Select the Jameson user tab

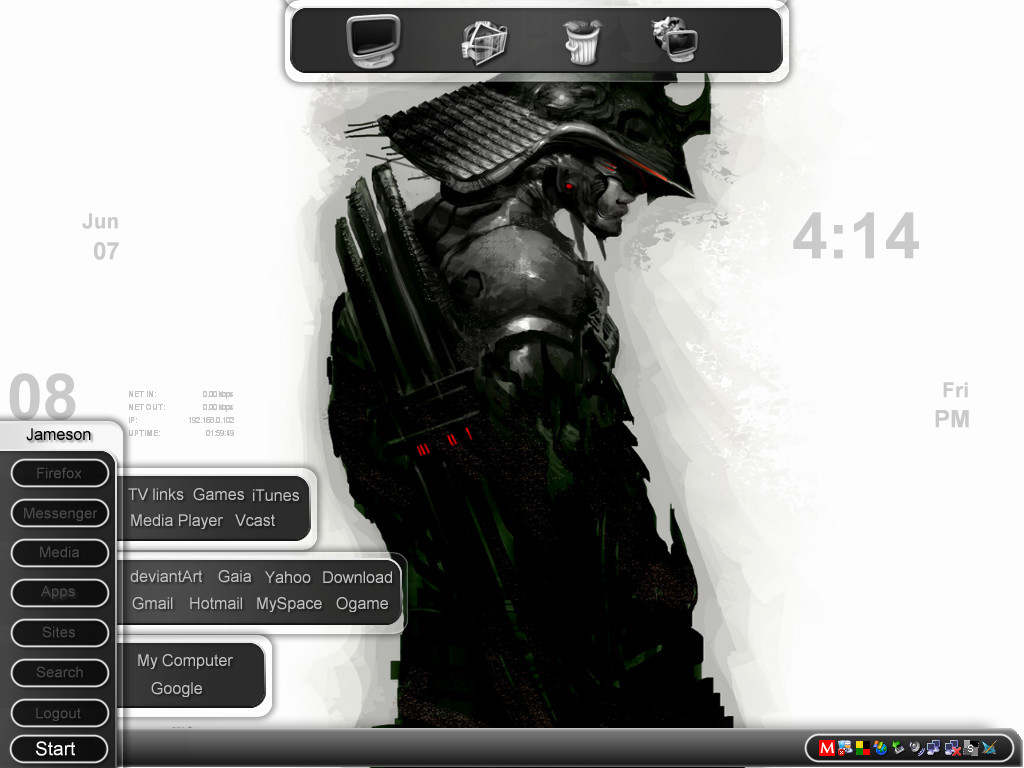[59, 435]
